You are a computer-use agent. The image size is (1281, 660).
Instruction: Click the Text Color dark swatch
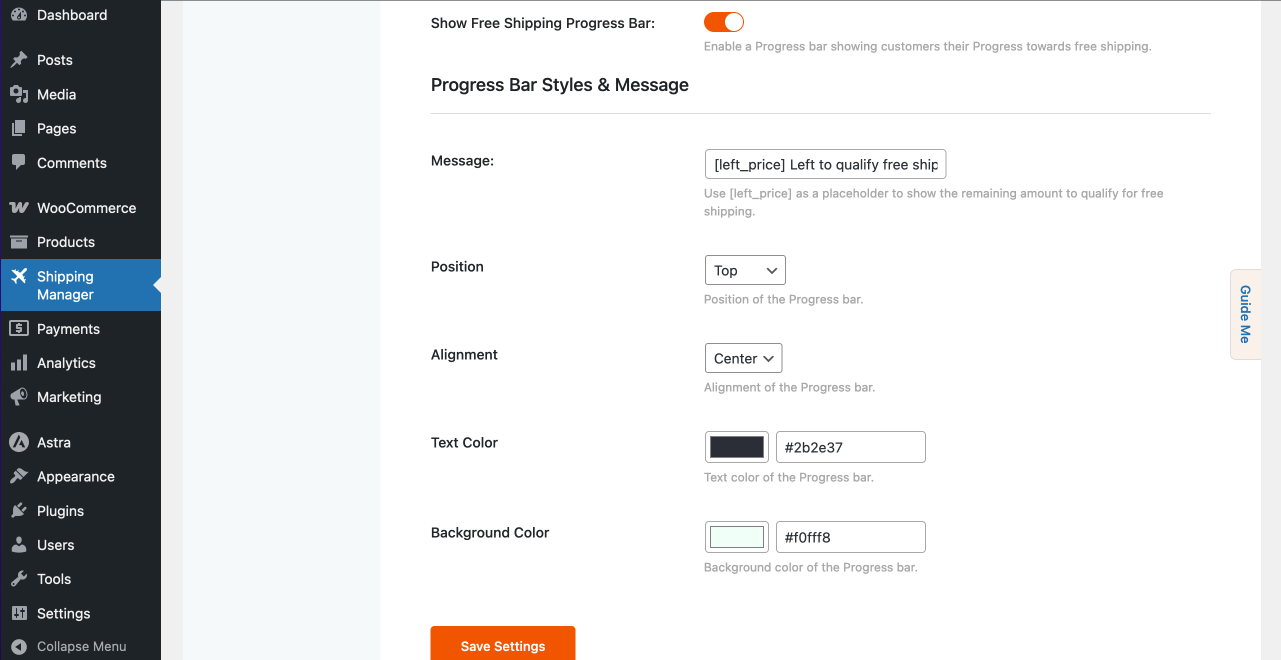(x=737, y=447)
